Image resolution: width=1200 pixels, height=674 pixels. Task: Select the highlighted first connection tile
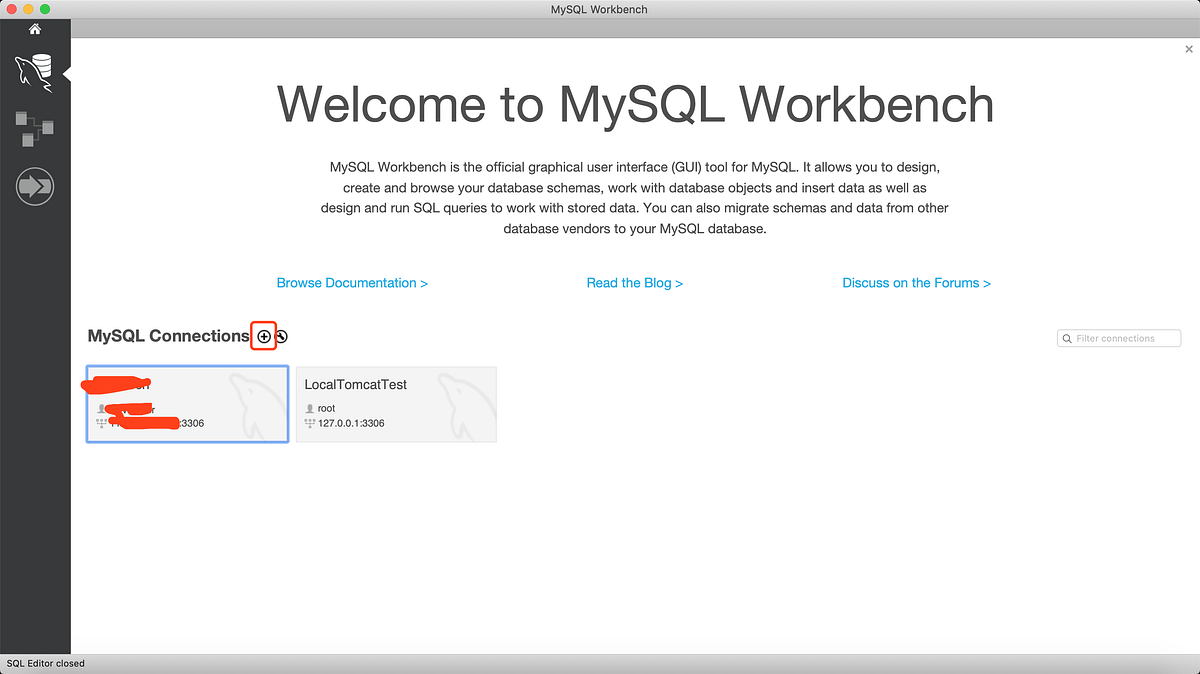[x=187, y=404]
